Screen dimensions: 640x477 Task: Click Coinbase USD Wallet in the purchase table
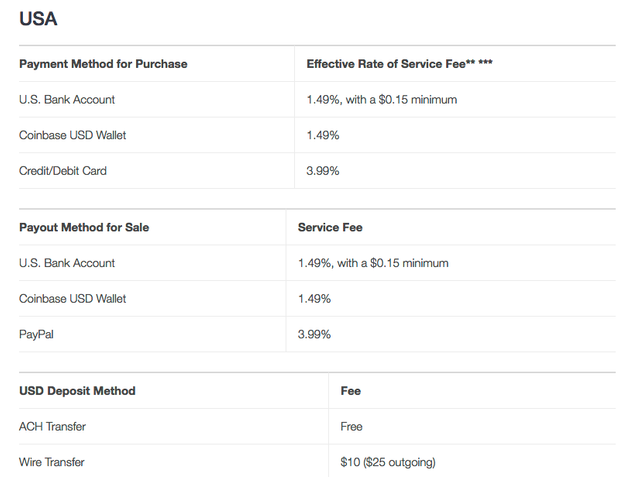[x=73, y=135]
